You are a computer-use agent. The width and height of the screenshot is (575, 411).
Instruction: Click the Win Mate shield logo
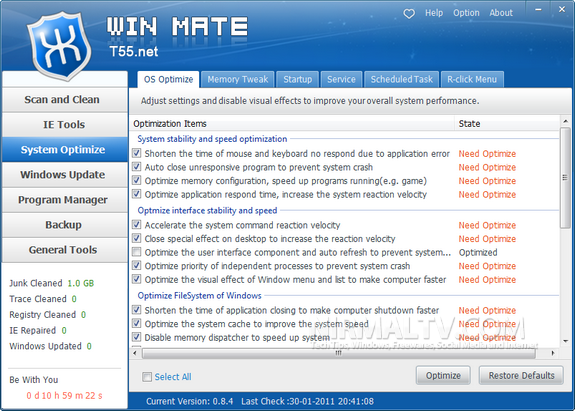tap(59, 45)
